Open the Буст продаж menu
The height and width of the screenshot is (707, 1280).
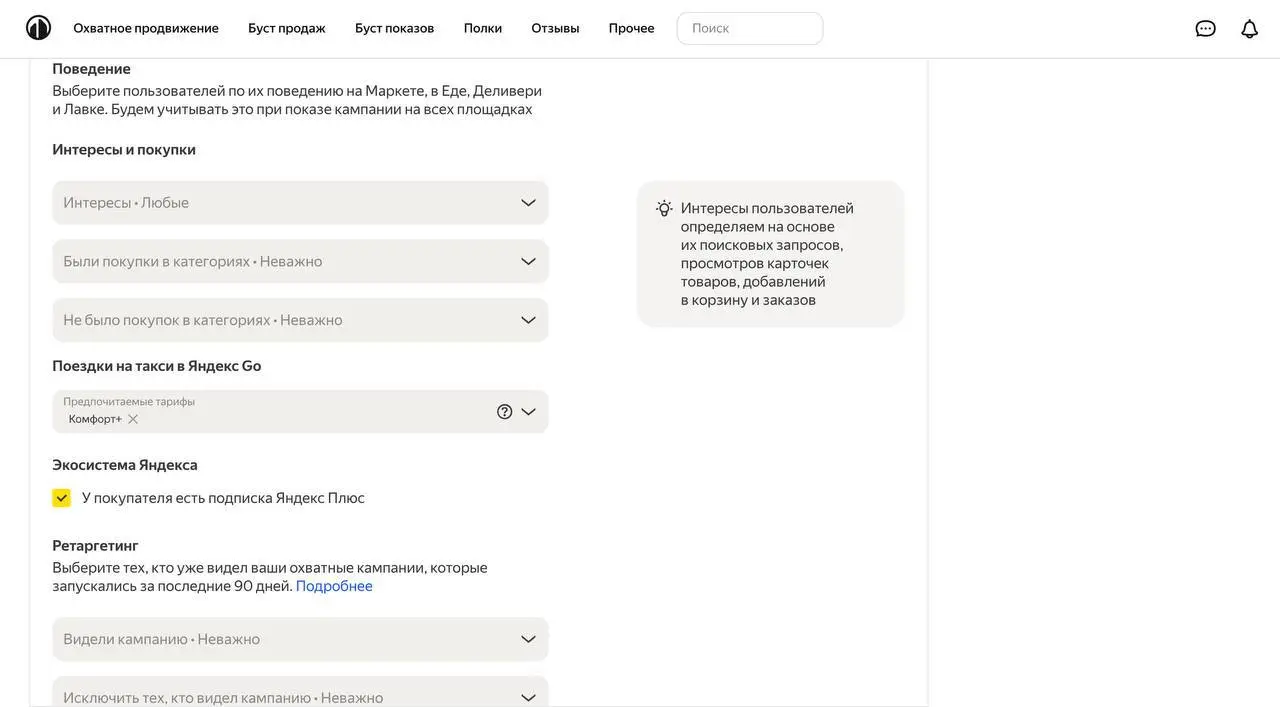pyautogui.click(x=287, y=28)
